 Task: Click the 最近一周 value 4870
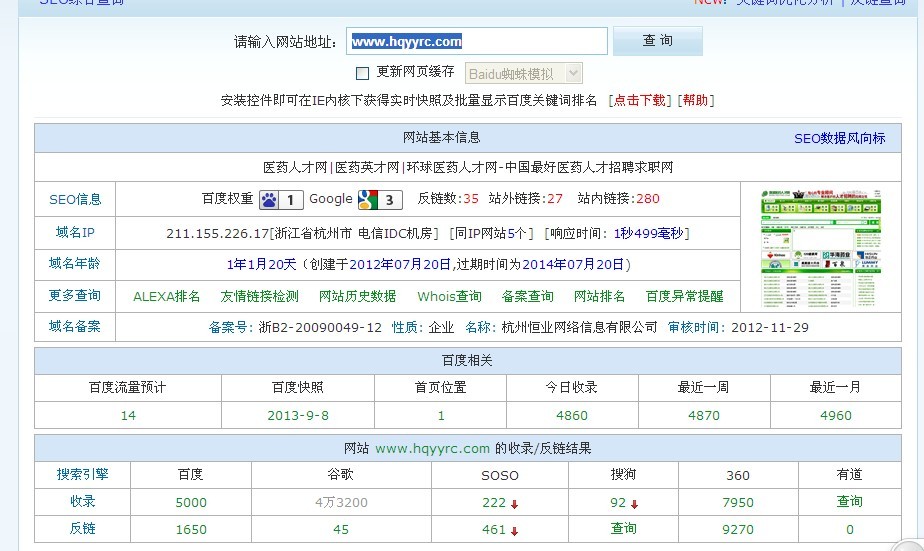704,416
